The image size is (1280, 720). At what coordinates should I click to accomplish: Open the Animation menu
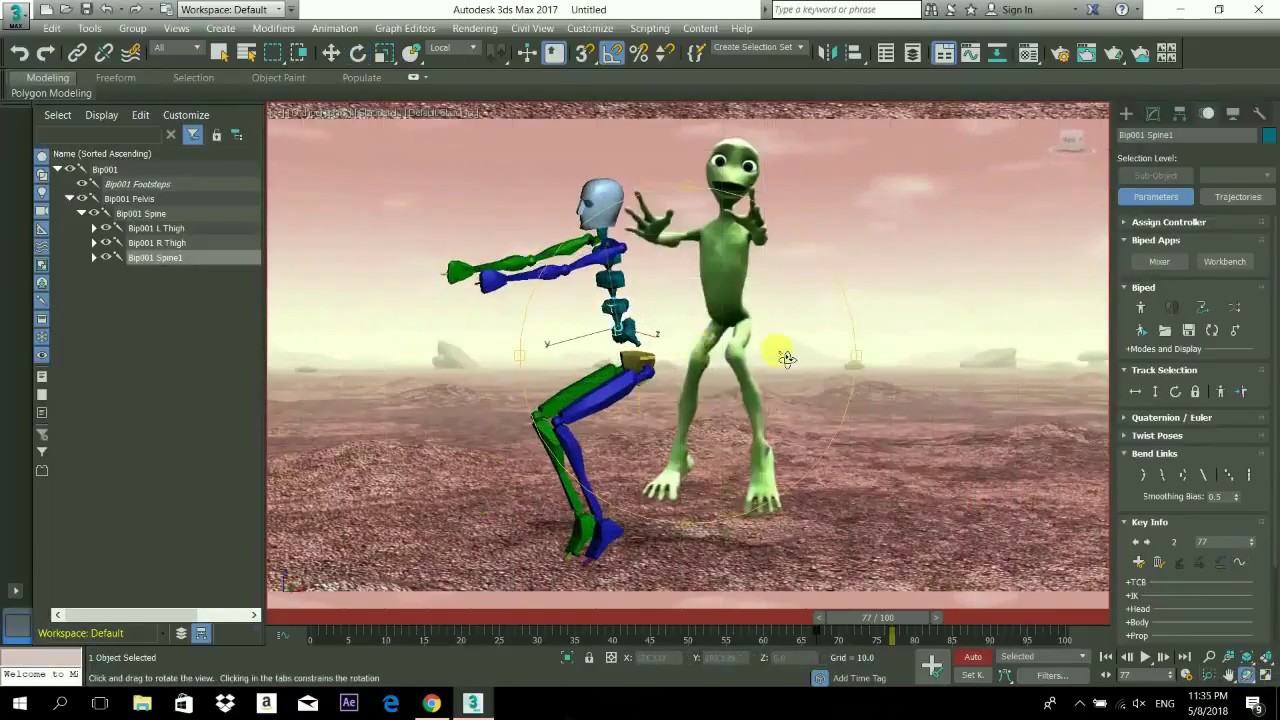pos(334,28)
